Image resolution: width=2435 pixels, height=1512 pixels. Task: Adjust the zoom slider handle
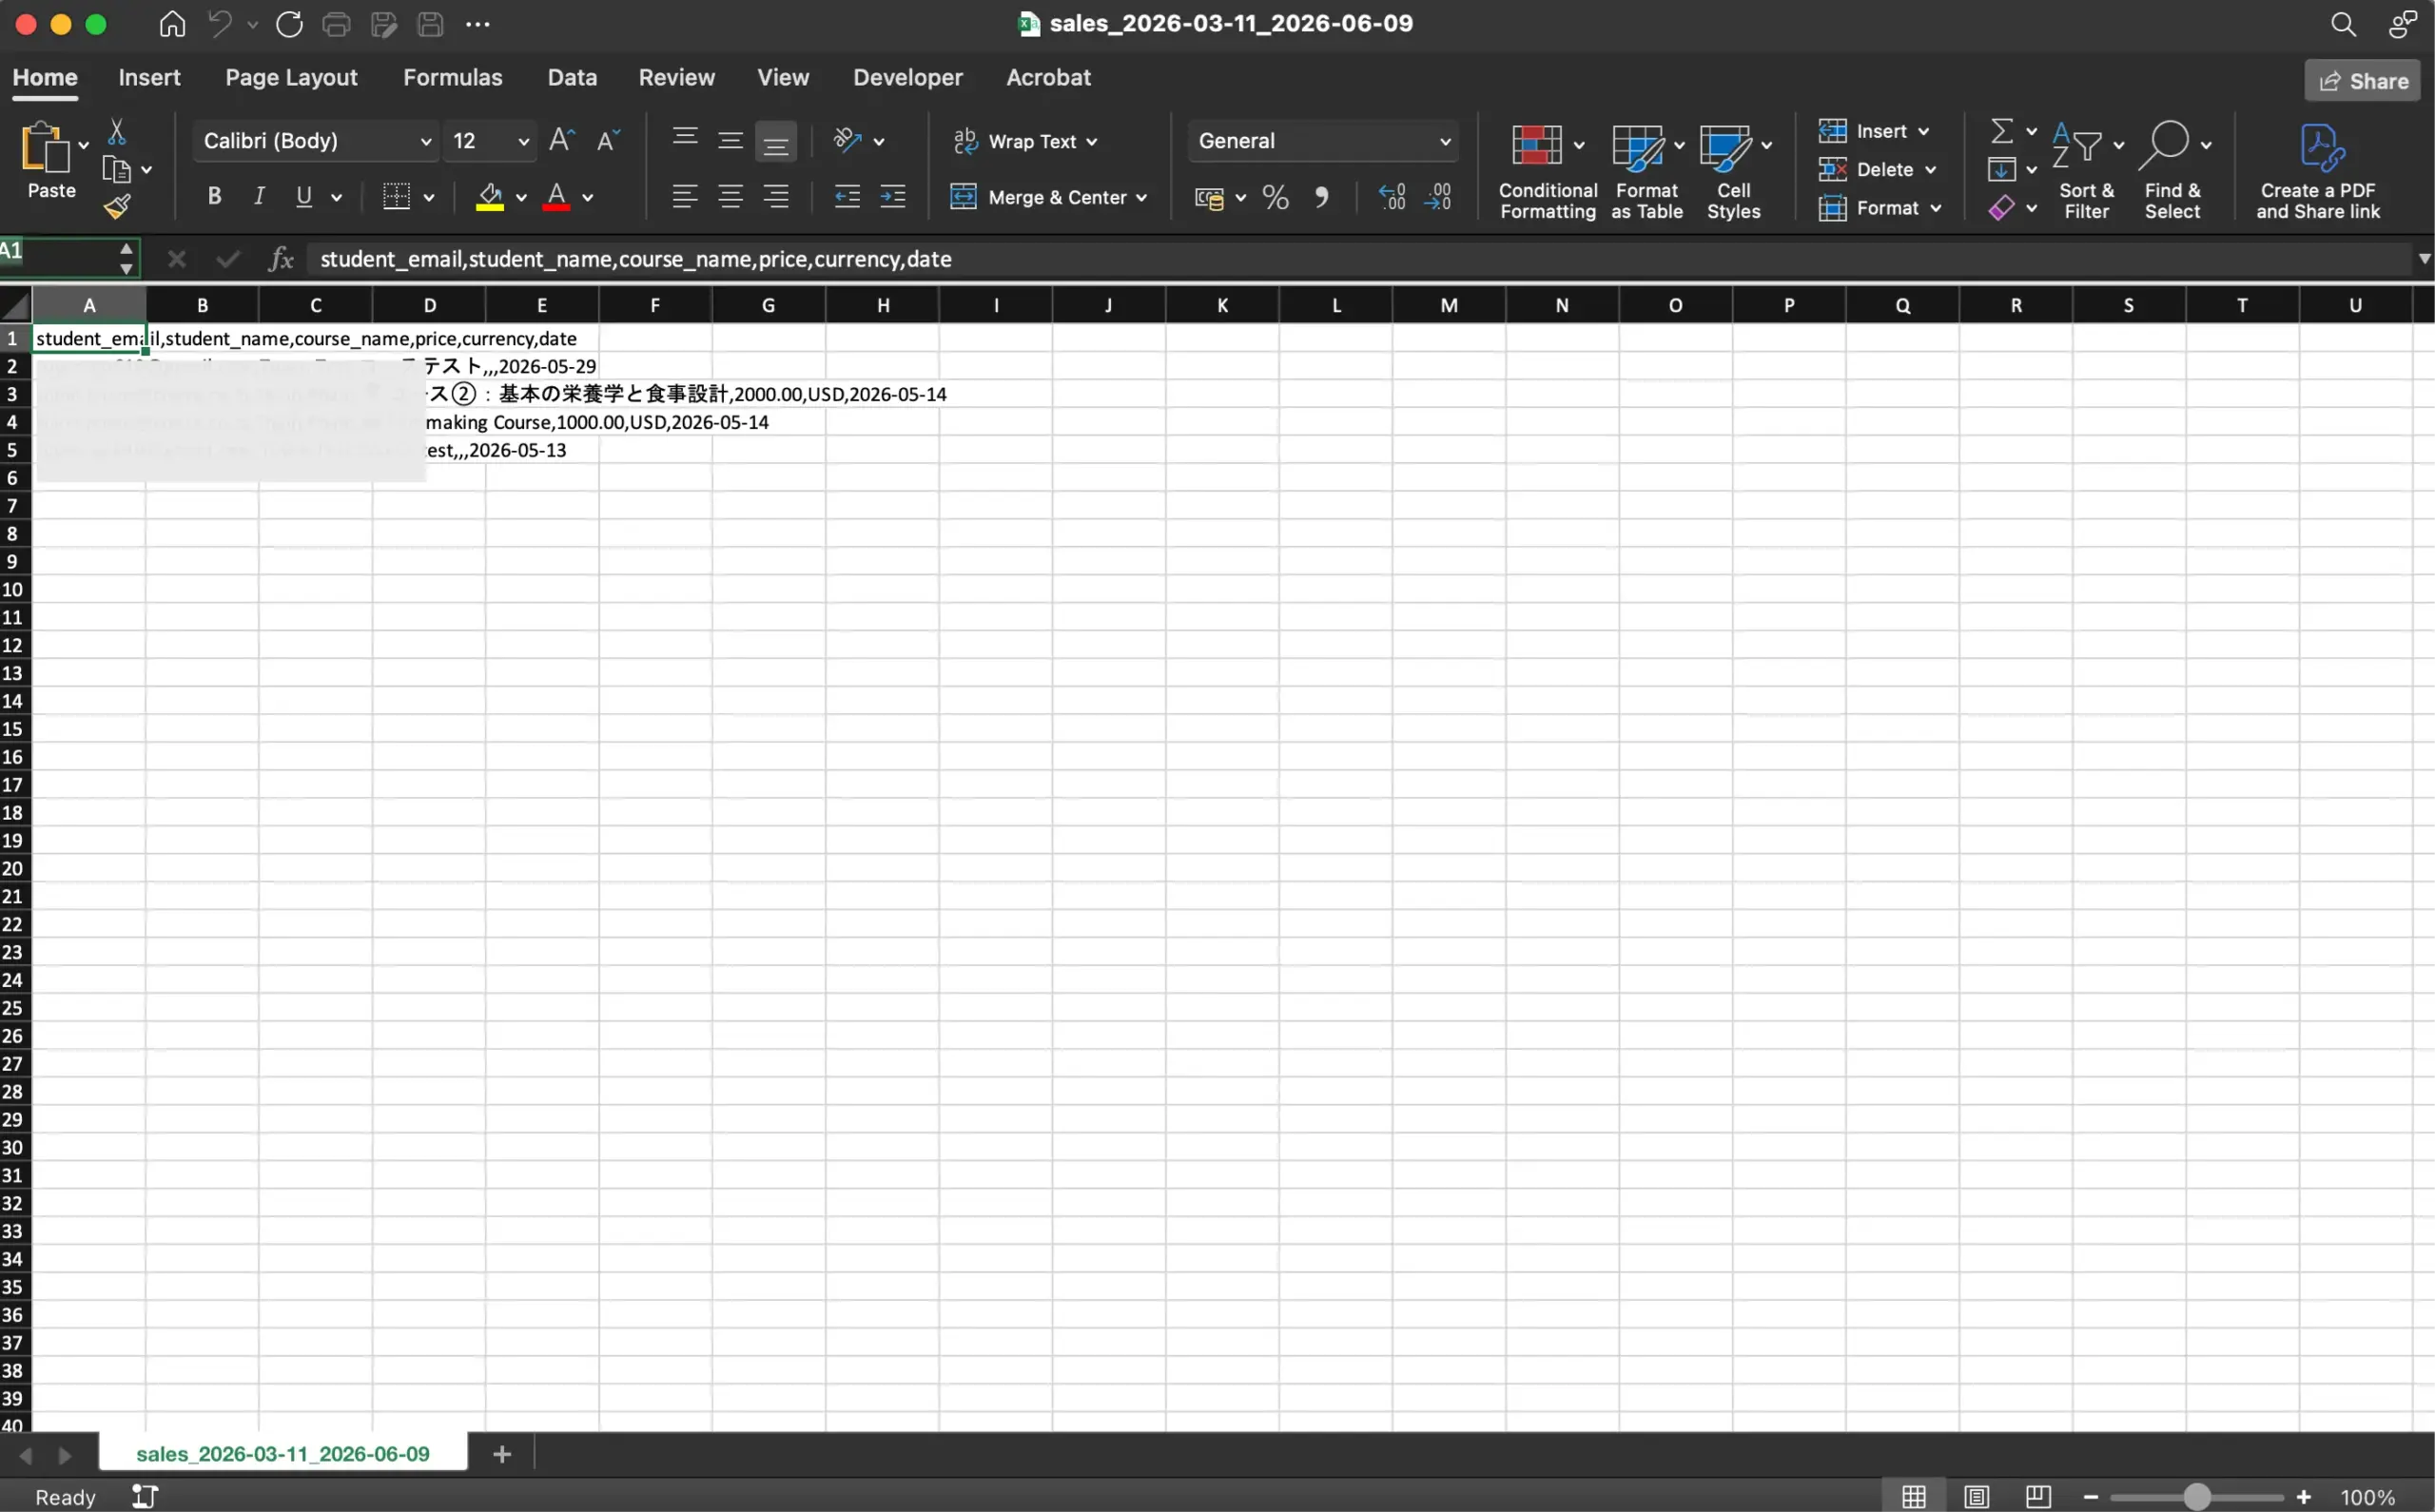point(2197,1496)
